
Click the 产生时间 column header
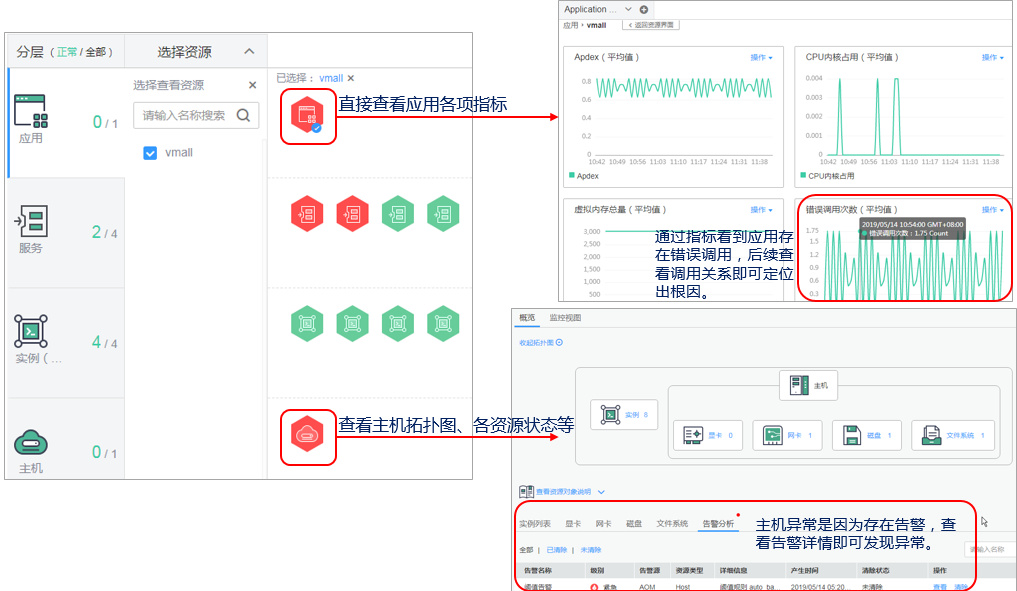[x=804, y=571]
